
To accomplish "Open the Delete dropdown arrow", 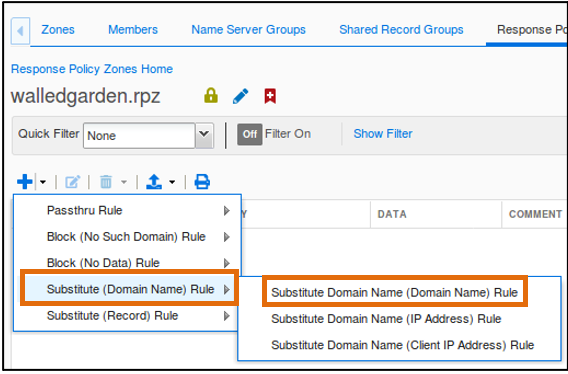I will [x=124, y=182].
